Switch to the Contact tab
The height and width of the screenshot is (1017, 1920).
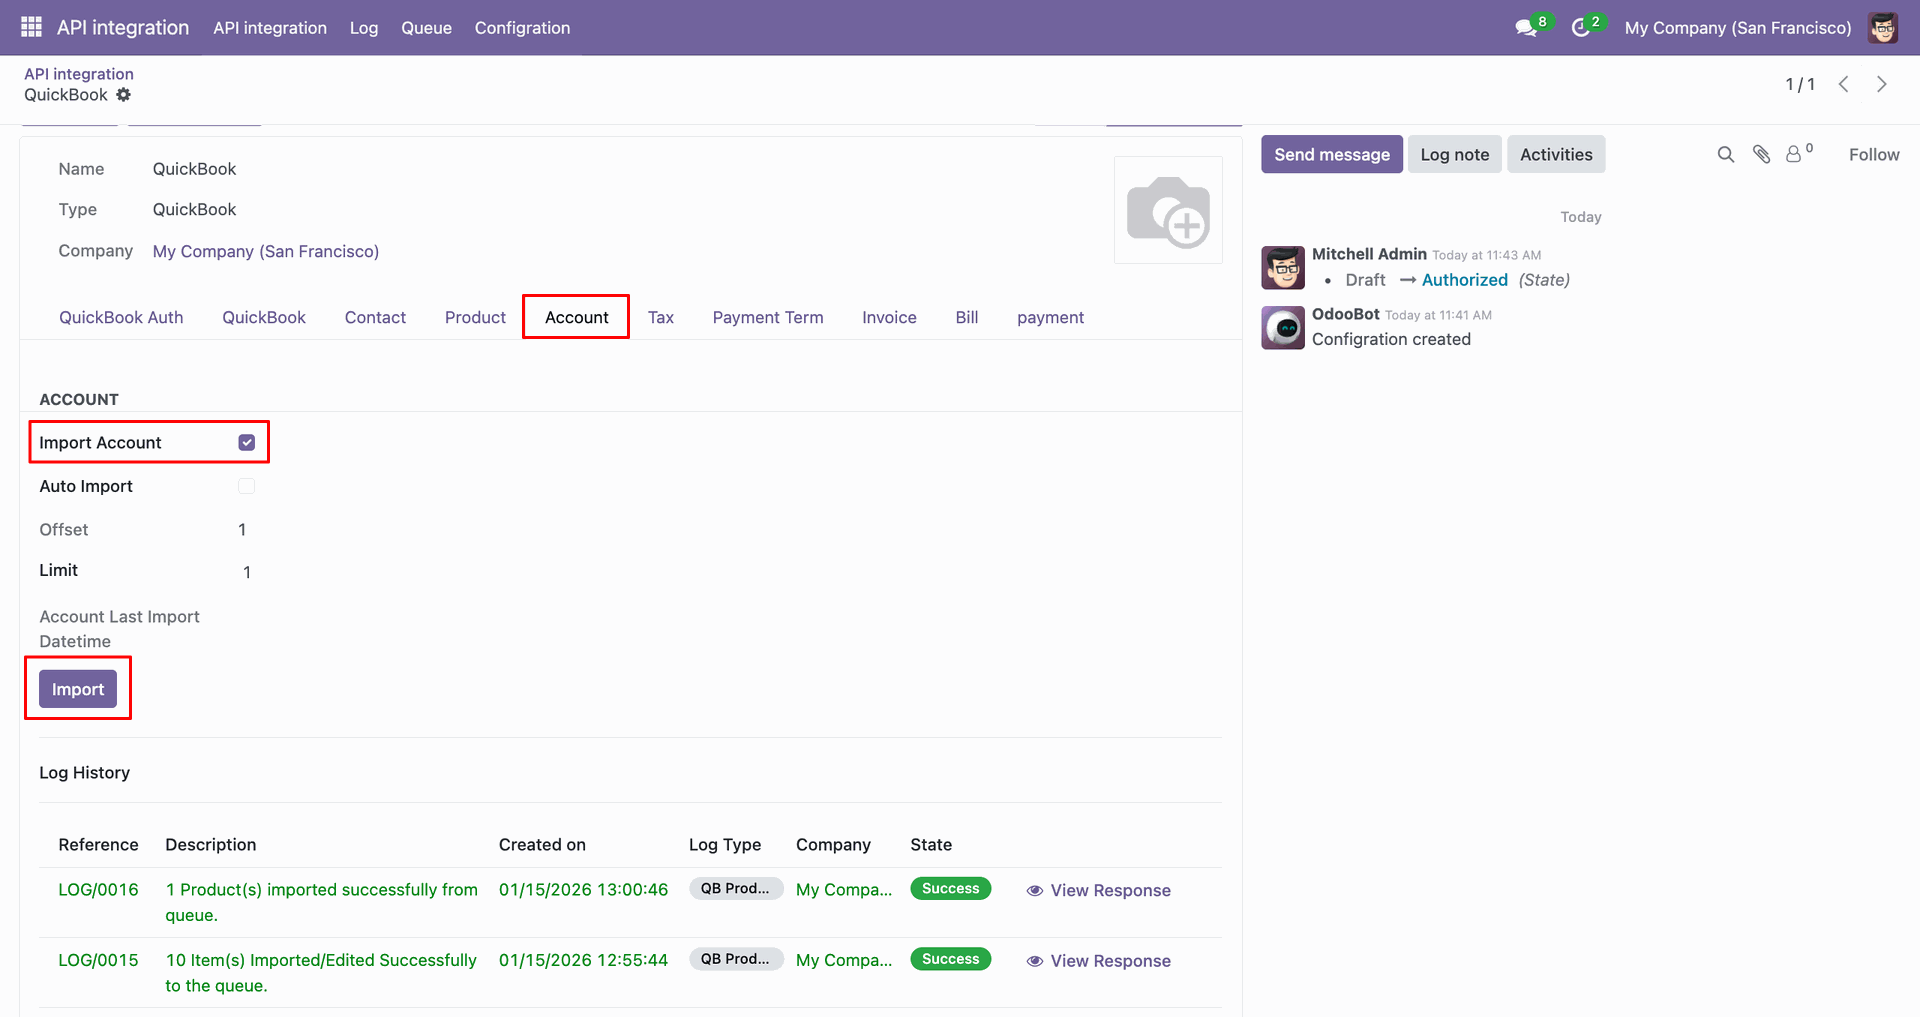[375, 317]
